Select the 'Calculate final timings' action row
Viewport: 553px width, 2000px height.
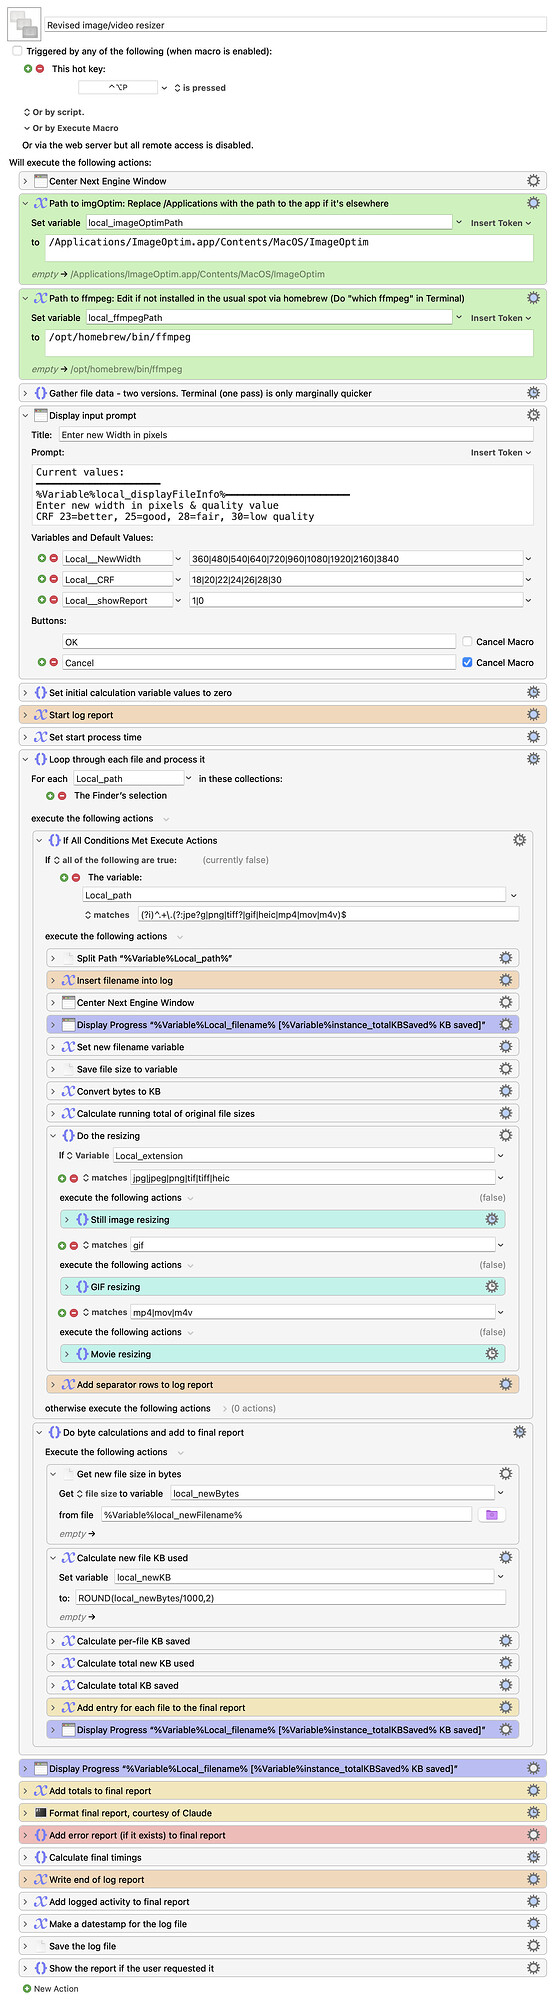283,1857
